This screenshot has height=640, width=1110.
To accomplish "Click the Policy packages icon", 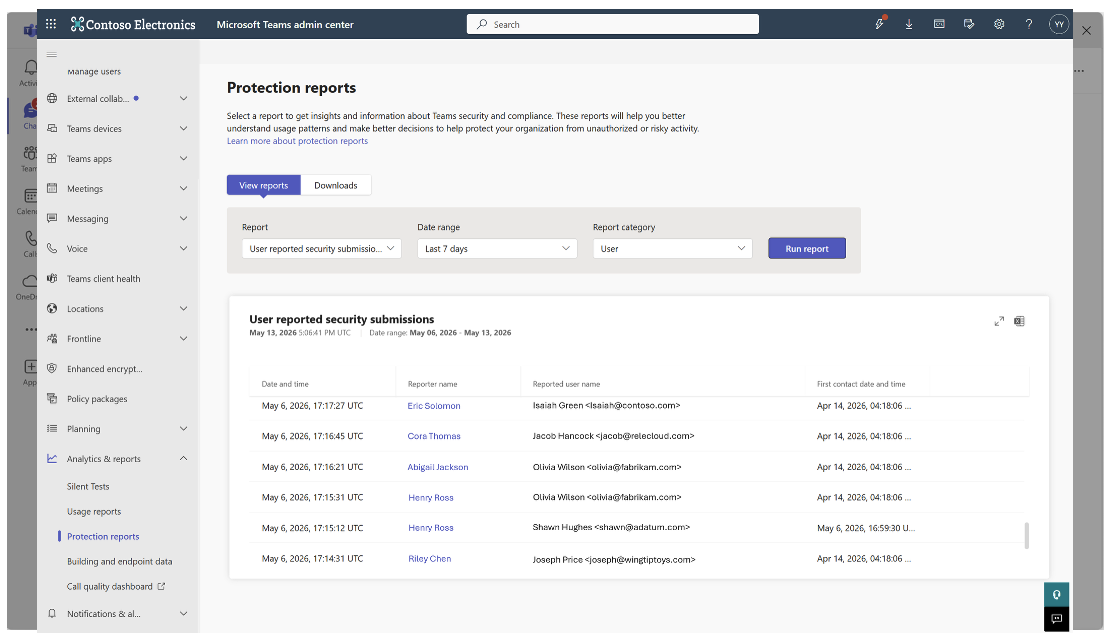I will [52, 399].
